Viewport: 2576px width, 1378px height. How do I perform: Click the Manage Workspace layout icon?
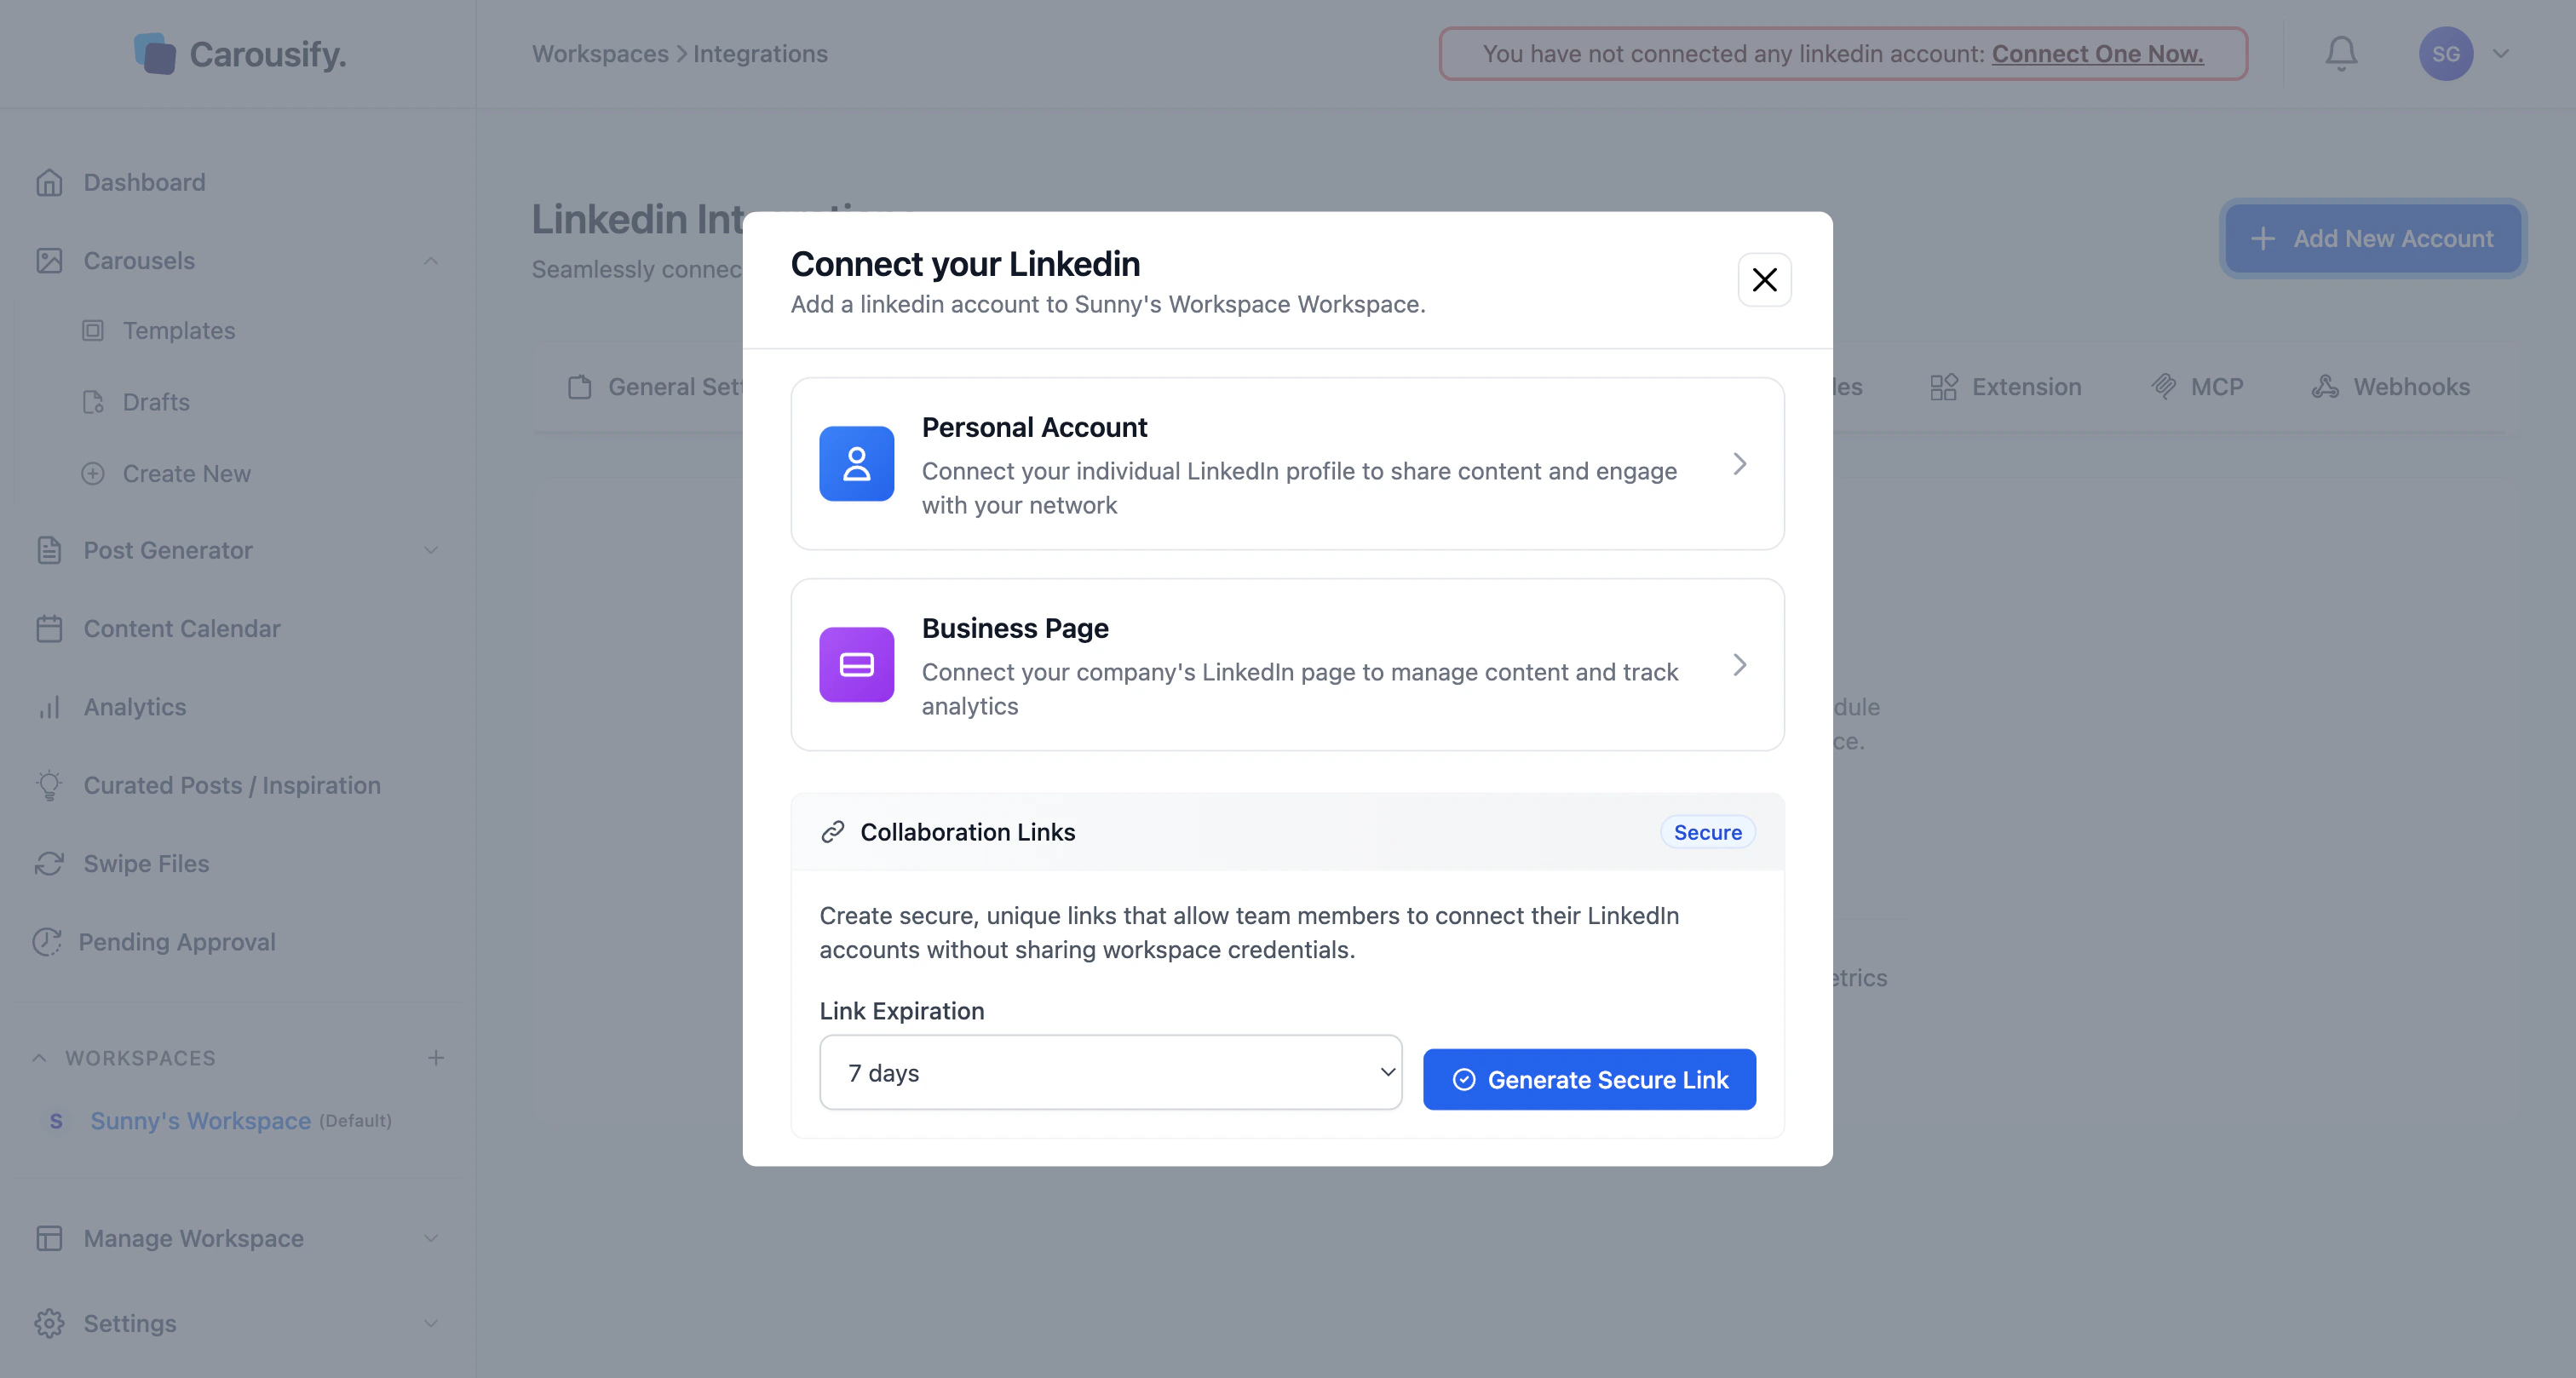(49, 1238)
